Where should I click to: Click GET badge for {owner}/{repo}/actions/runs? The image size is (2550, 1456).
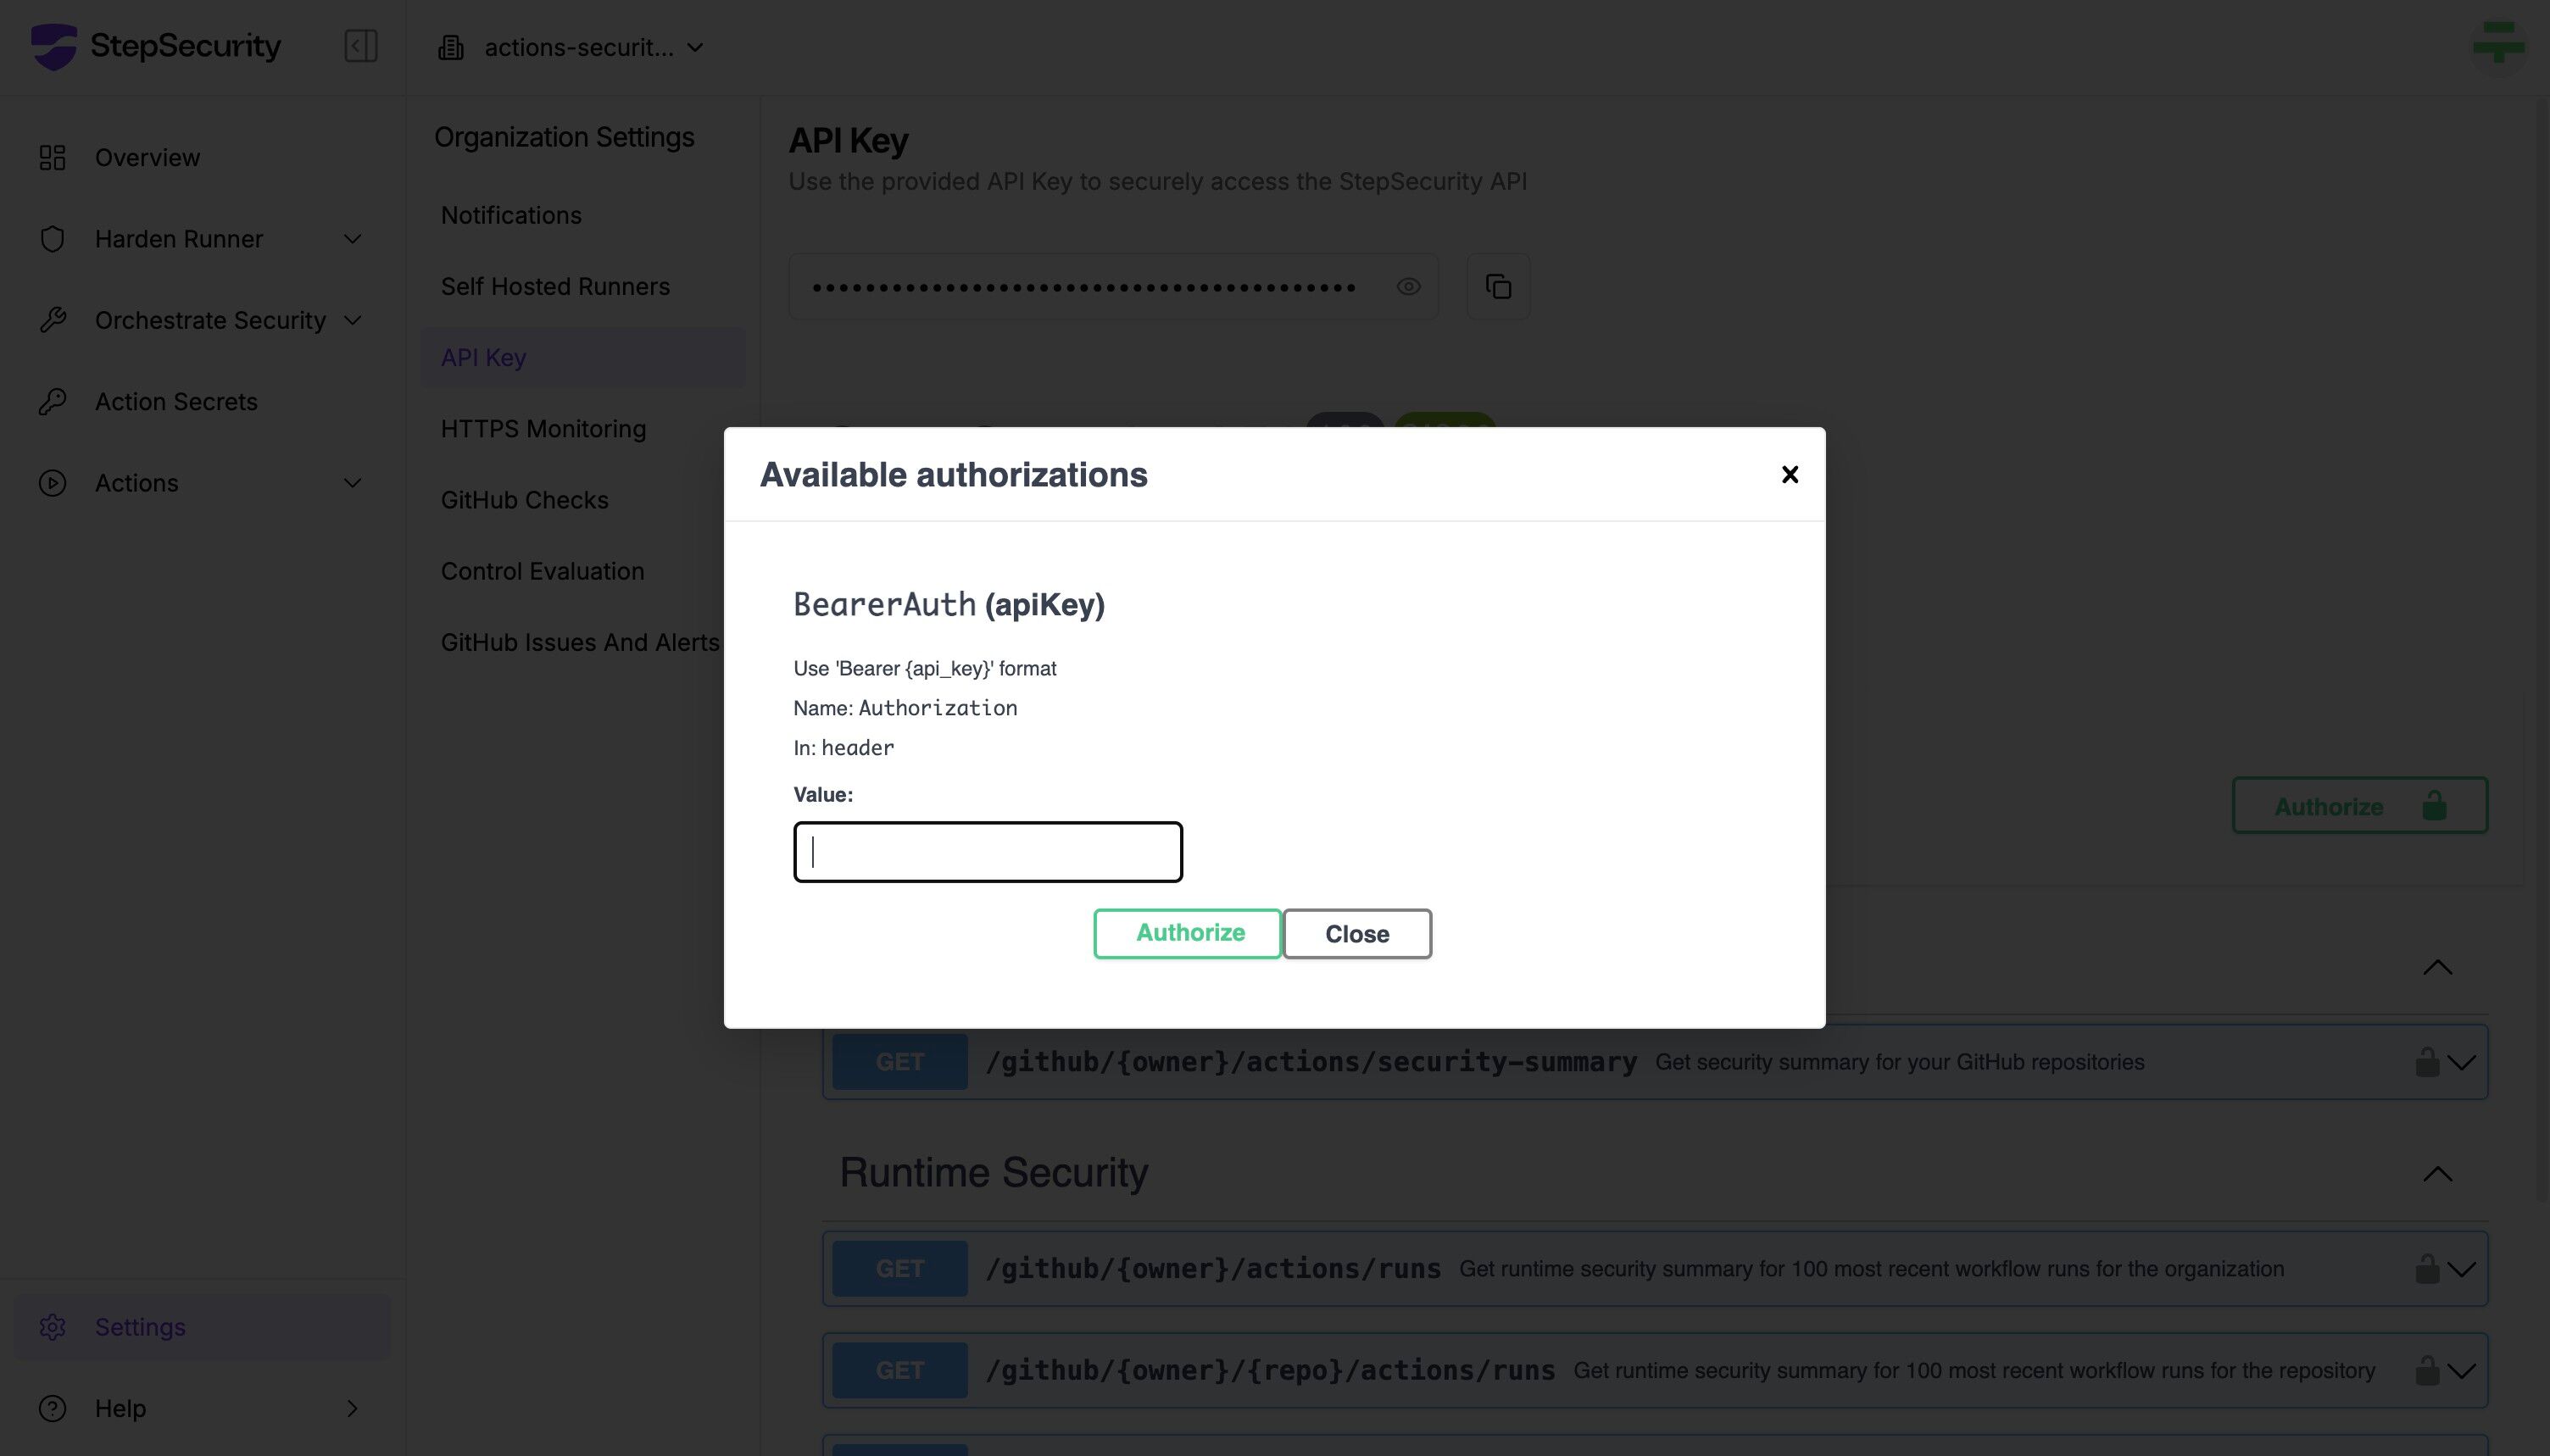(900, 1370)
